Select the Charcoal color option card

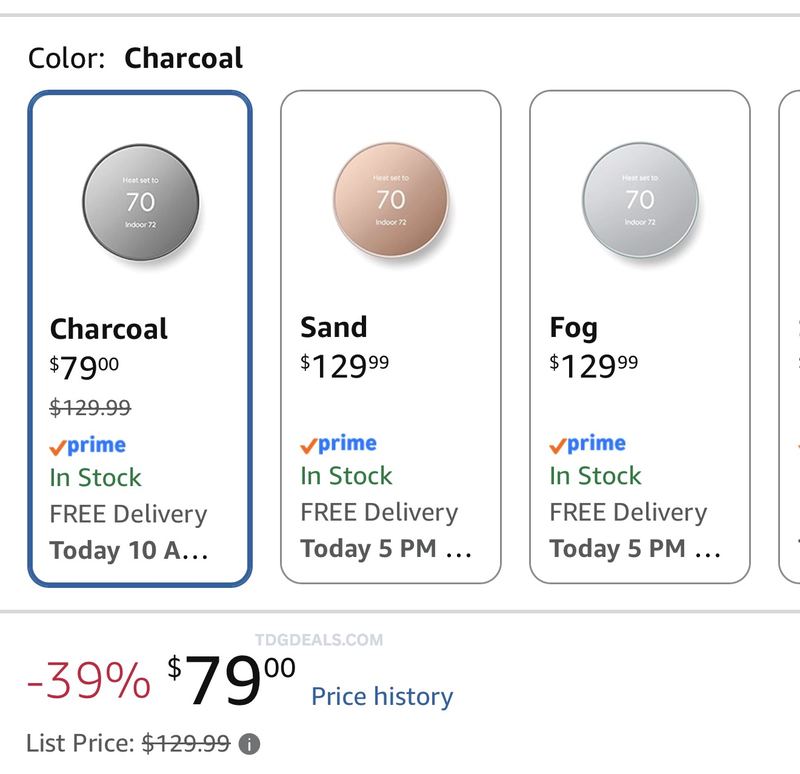tap(140, 338)
